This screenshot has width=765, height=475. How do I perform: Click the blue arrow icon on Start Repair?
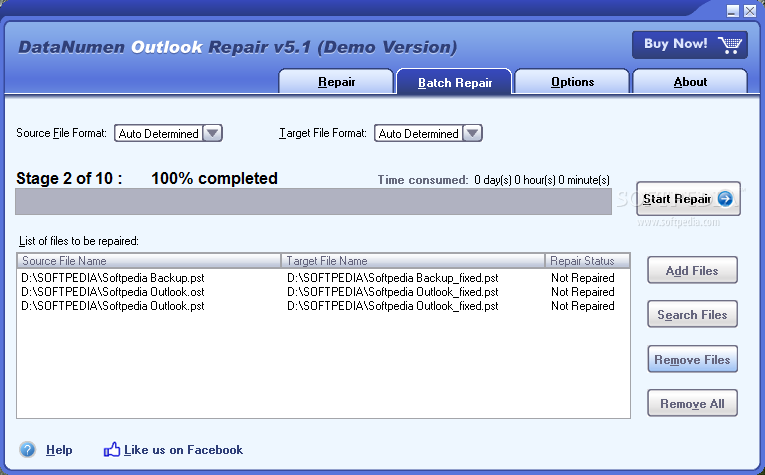click(725, 198)
